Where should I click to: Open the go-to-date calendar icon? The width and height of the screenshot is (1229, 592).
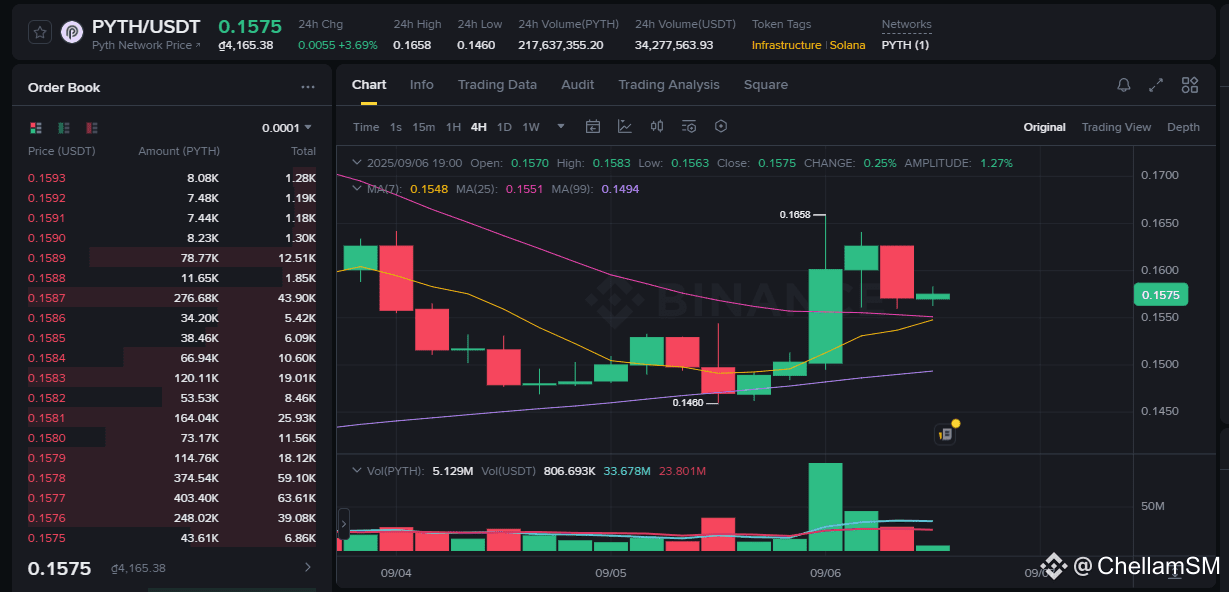pos(593,126)
